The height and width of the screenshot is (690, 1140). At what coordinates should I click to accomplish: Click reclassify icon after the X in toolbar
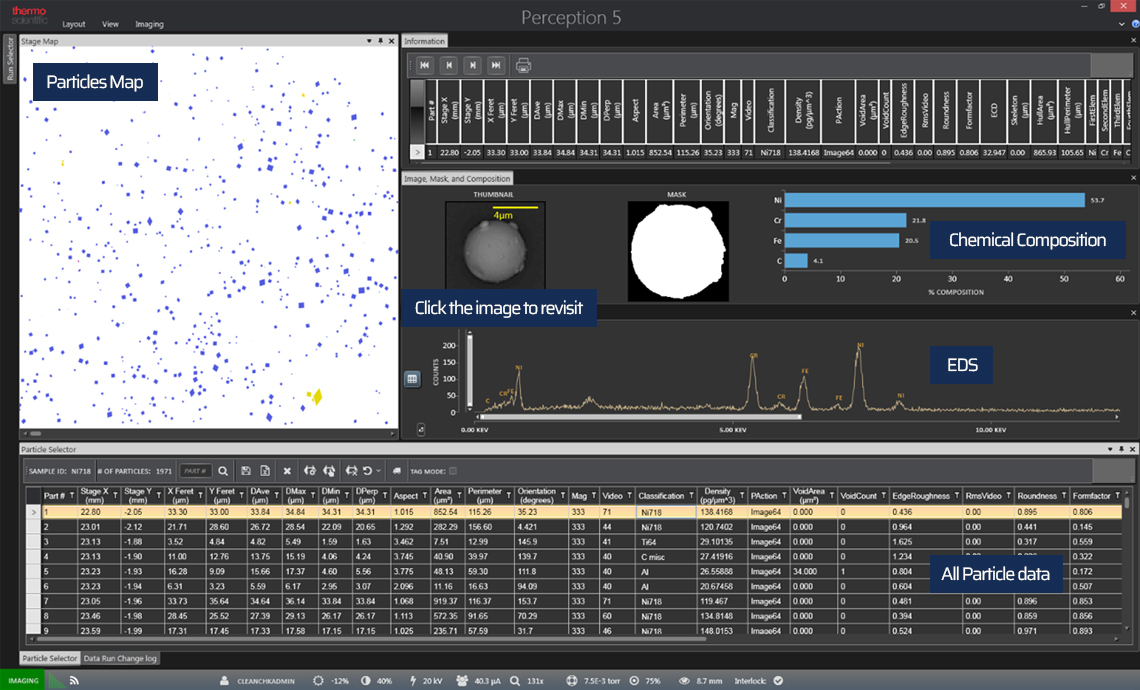(310, 471)
